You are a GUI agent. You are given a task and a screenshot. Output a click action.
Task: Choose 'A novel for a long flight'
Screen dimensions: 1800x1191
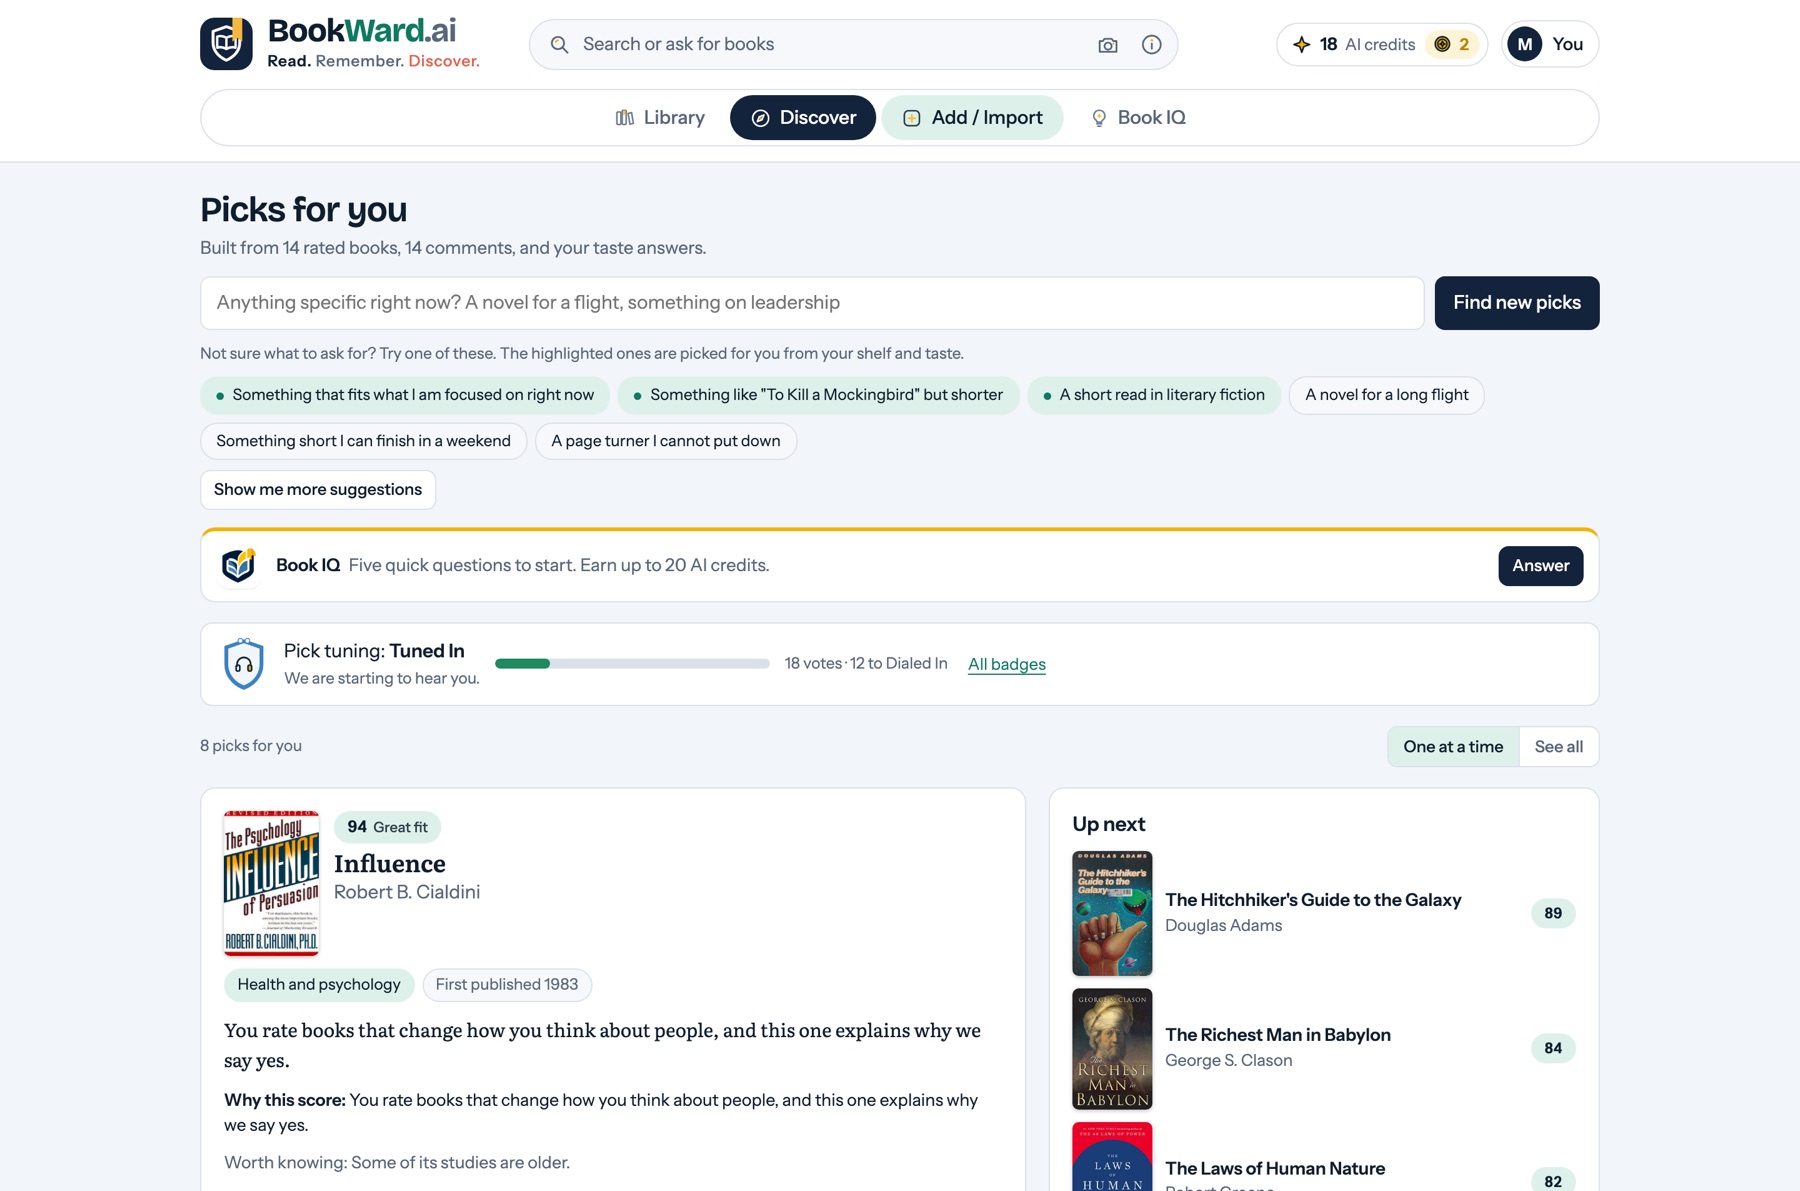click(x=1386, y=395)
